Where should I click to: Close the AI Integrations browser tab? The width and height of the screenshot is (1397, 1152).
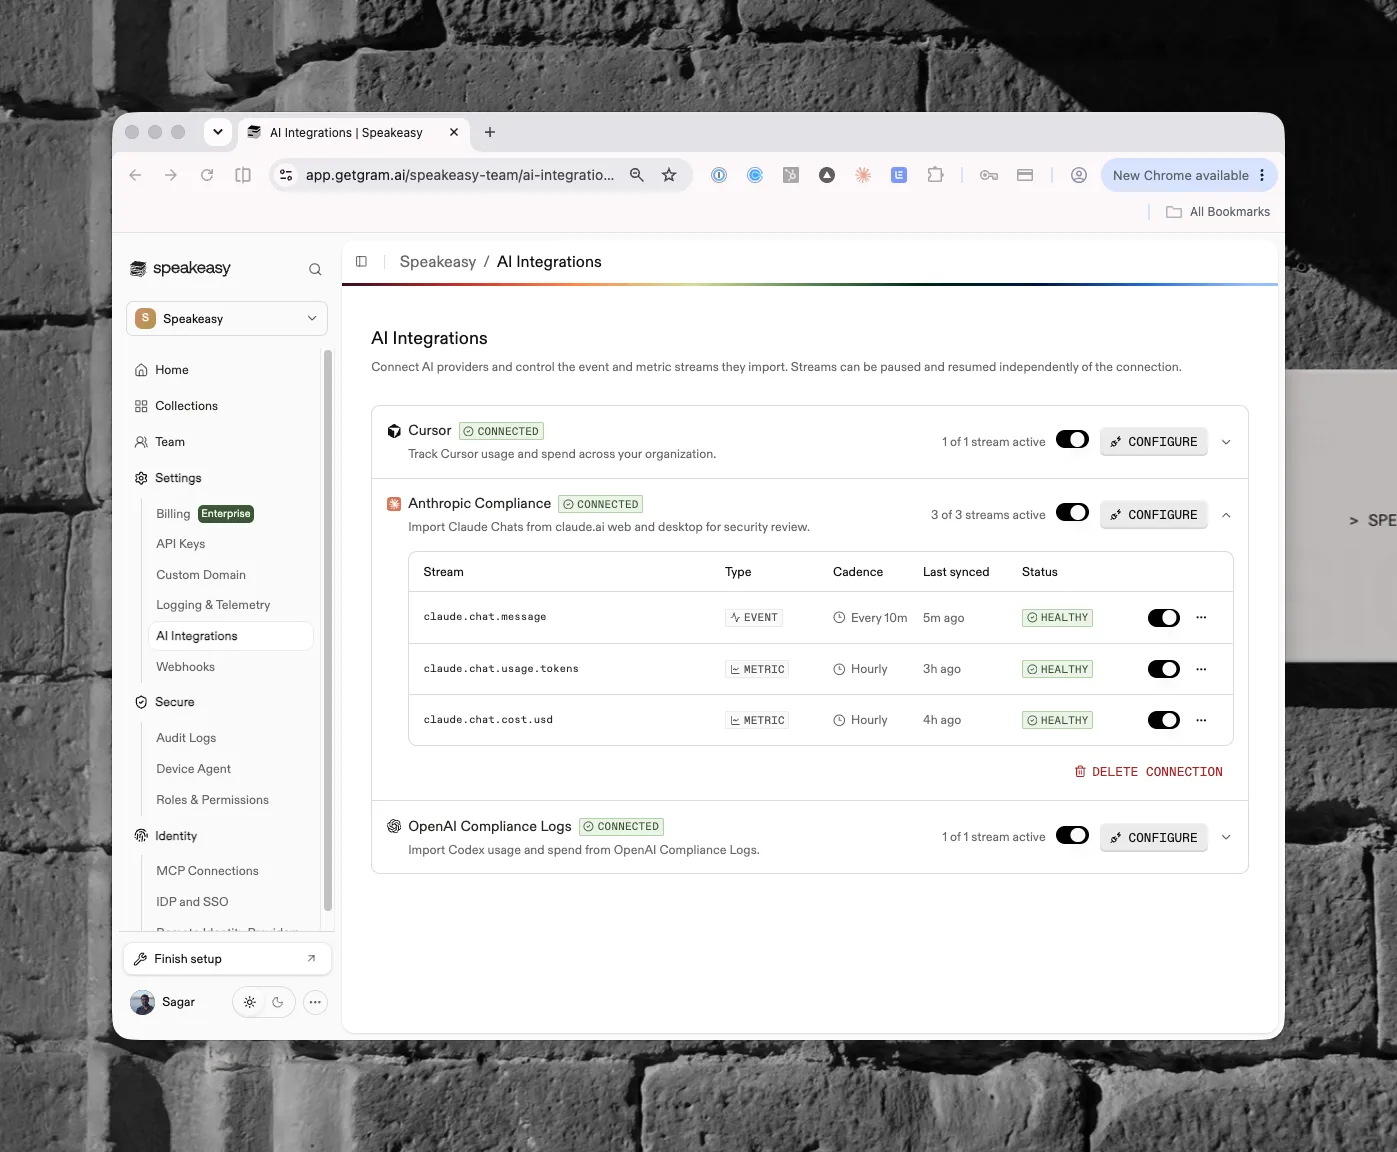click(x=454, y=132)
